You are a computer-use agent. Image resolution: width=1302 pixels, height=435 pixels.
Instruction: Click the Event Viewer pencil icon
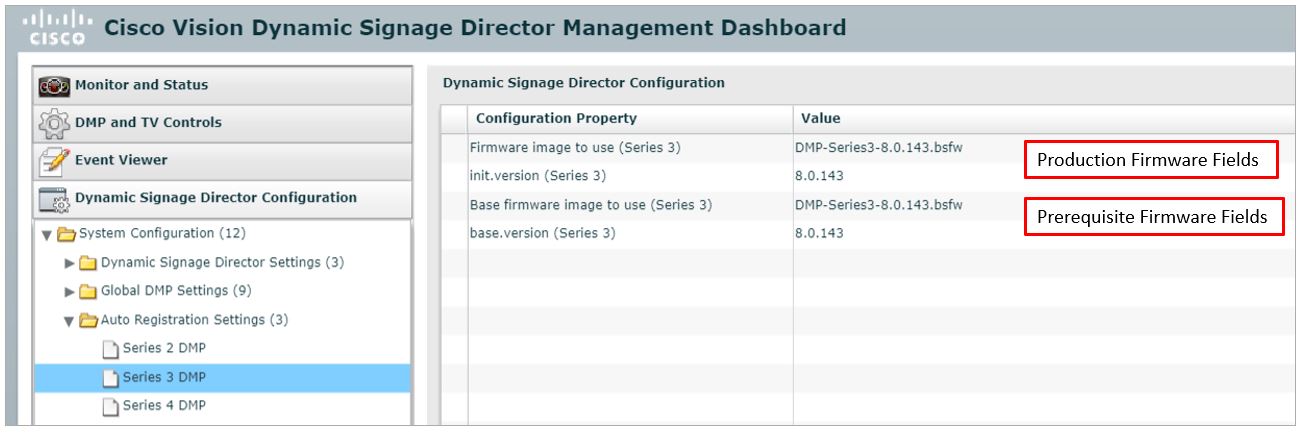pos(51,161)
